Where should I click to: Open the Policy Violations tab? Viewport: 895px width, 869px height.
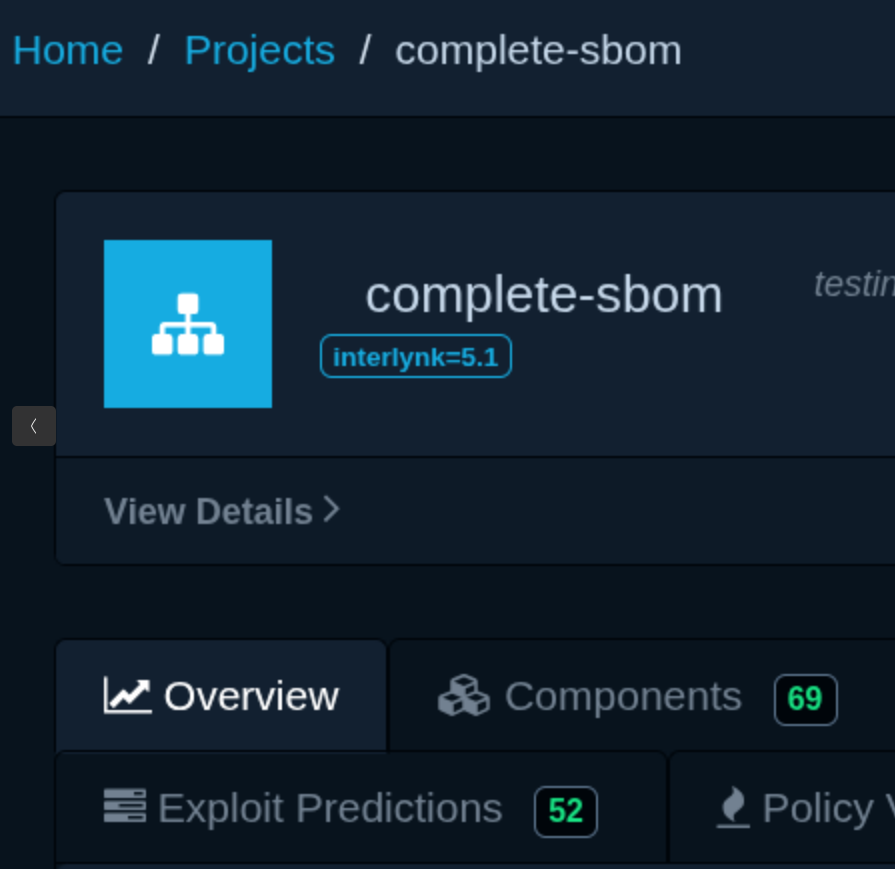pos(783,808)
